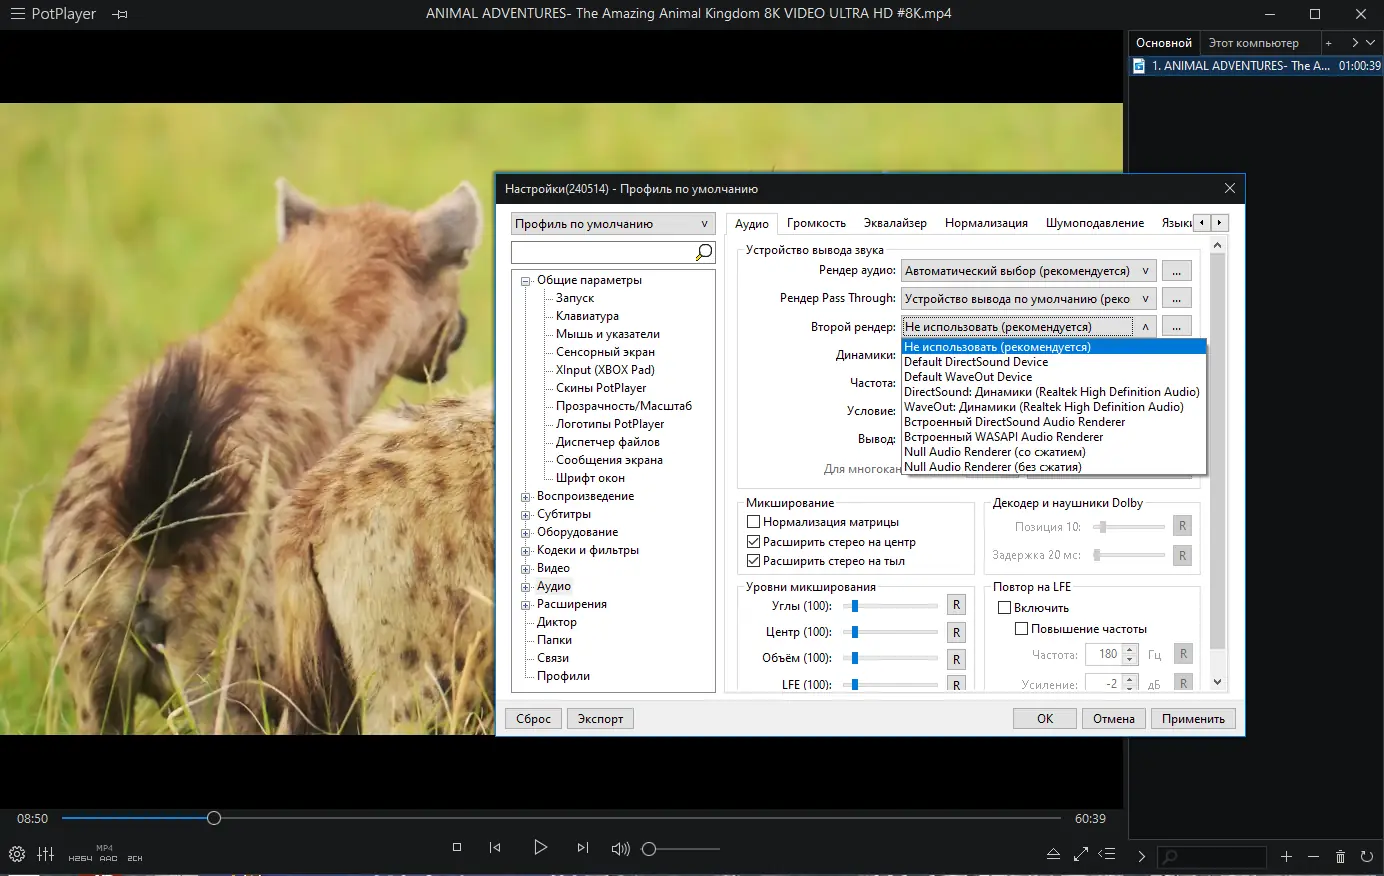Enable the Нормализация матрицы checkbox

[754, 522]
